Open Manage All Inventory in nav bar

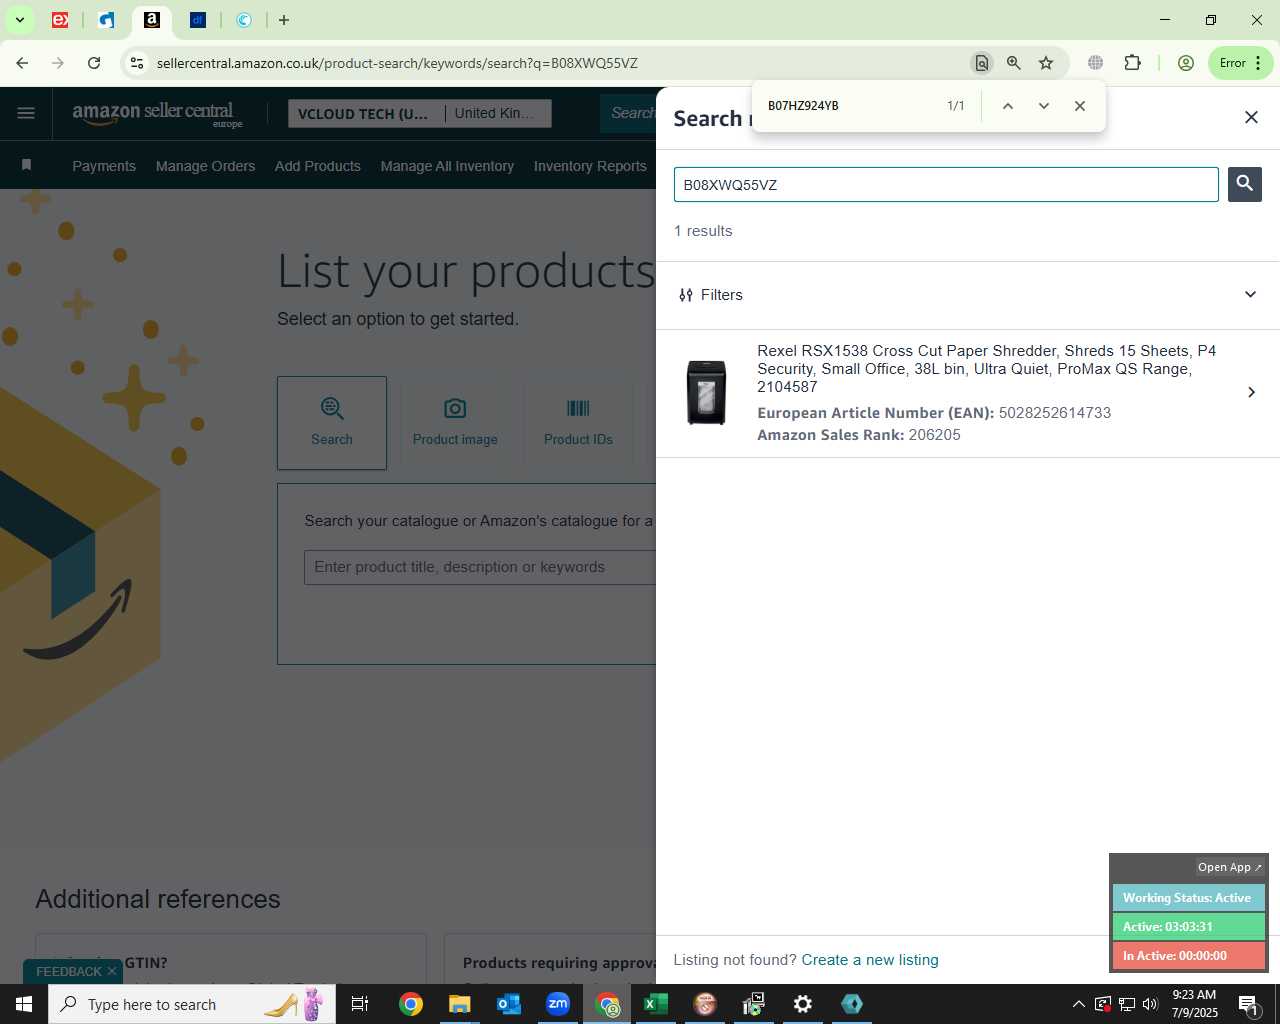pos(447,166)
